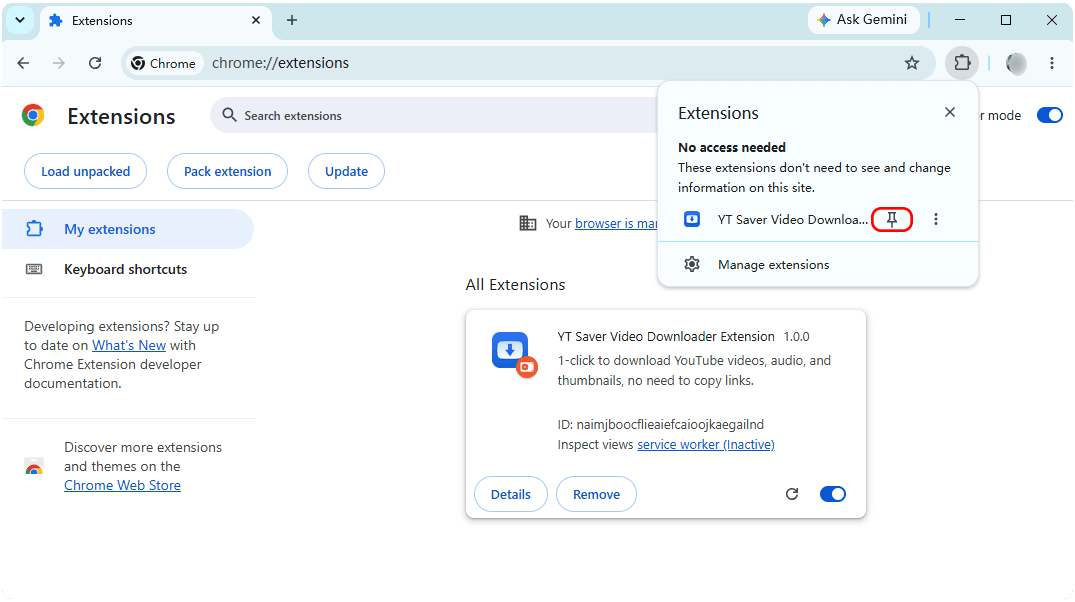This screenshot has height=602, width=1075.
Task: Remove the YT Saver extension
Action: tap(596, 494)
